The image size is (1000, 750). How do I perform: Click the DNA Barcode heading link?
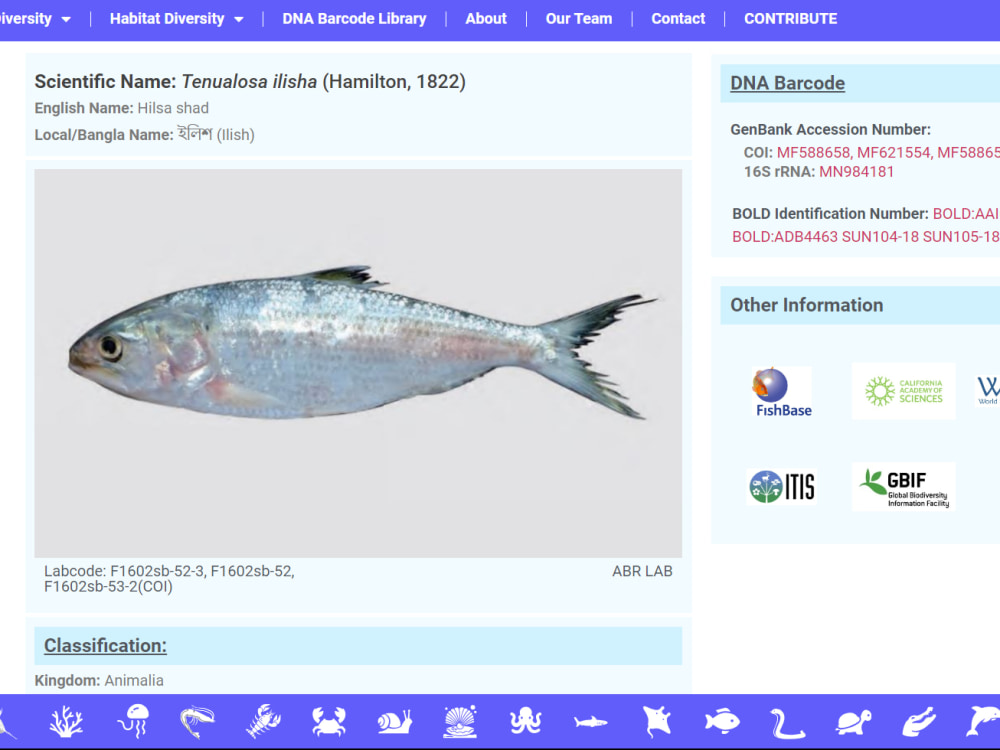pos(788,83)
